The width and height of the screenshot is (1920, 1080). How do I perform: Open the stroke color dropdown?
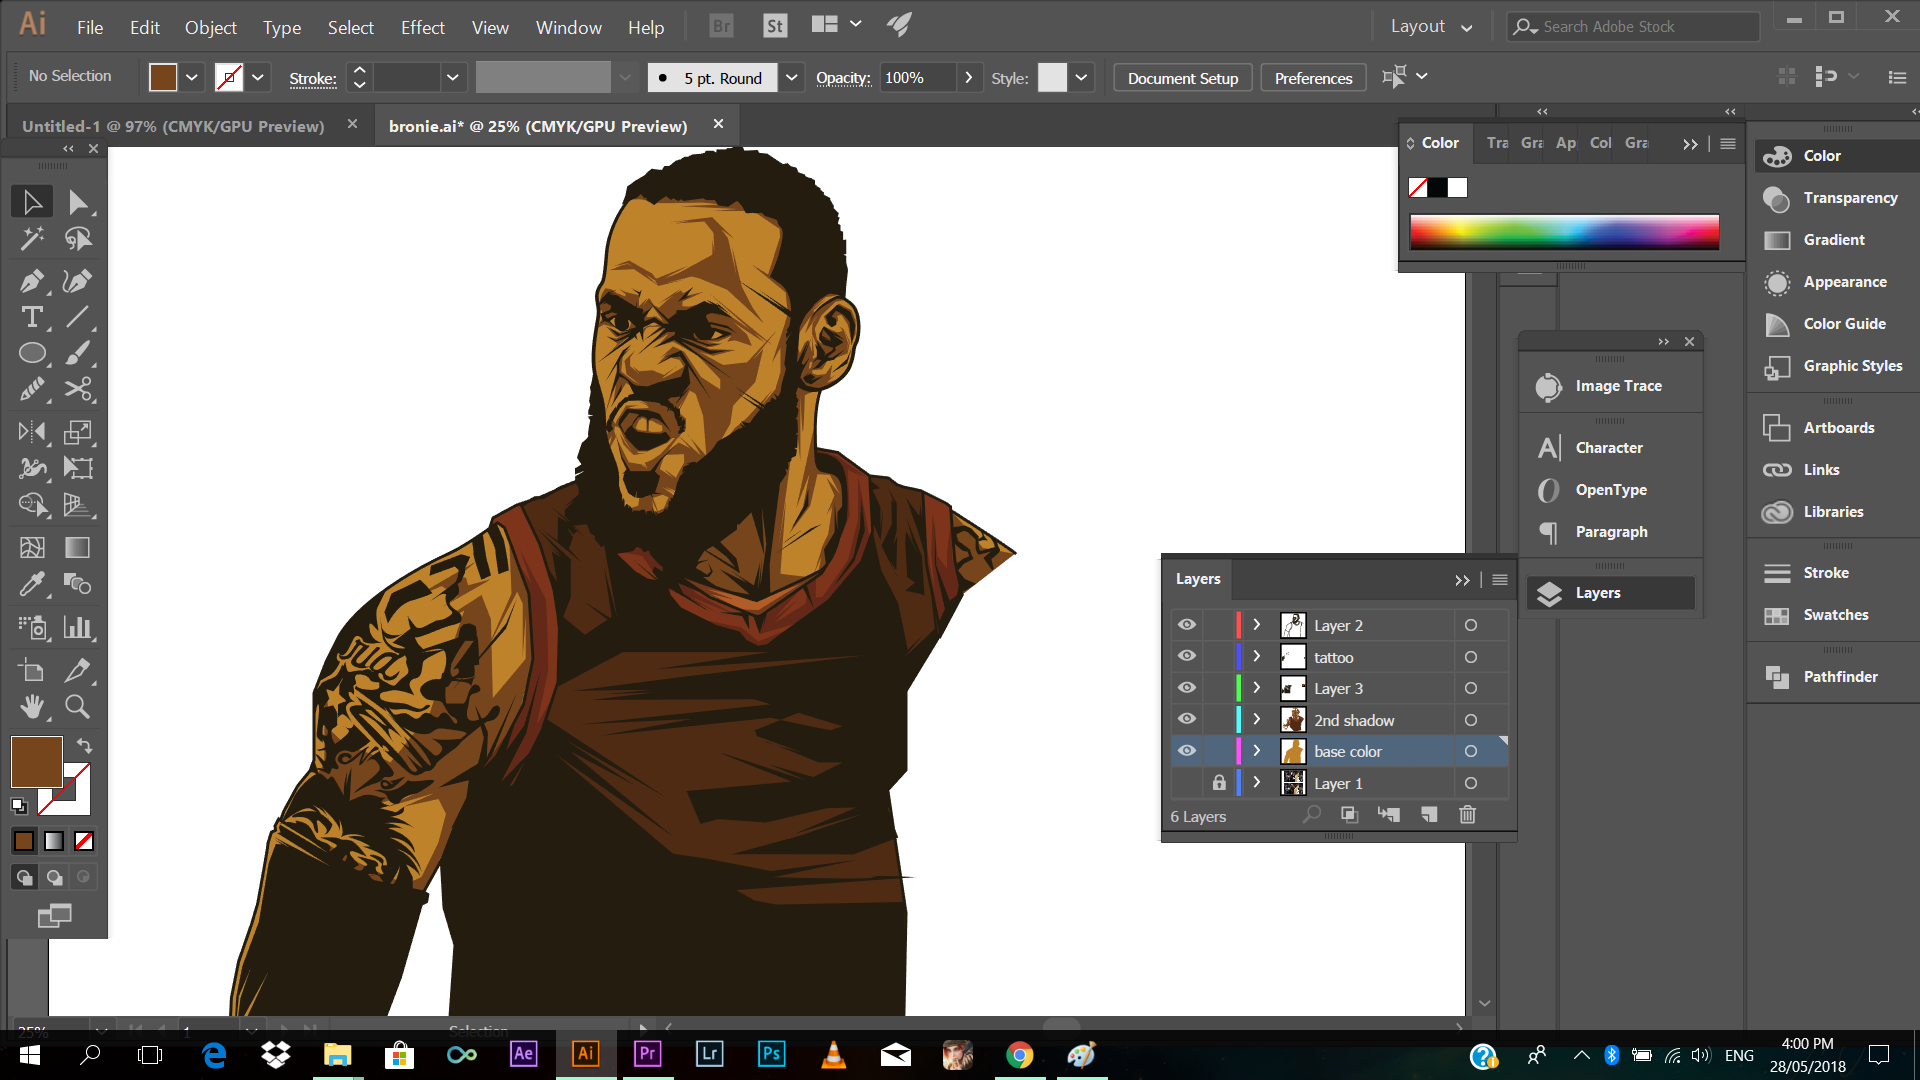click(x=257, y=78)
